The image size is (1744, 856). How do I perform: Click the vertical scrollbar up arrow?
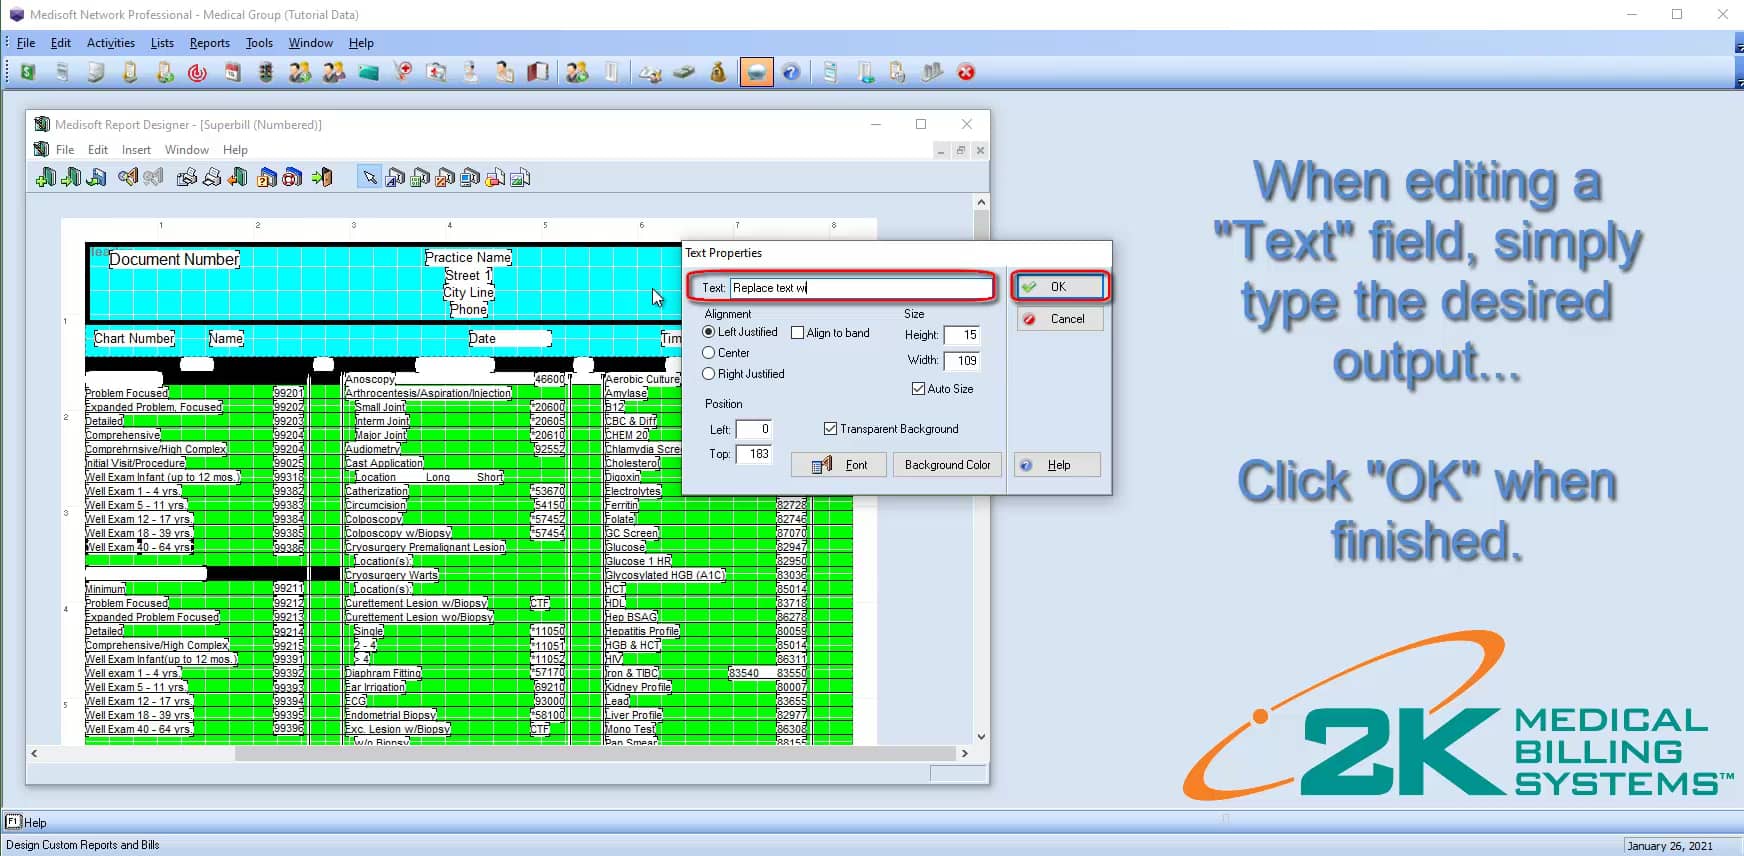(981, 202)
